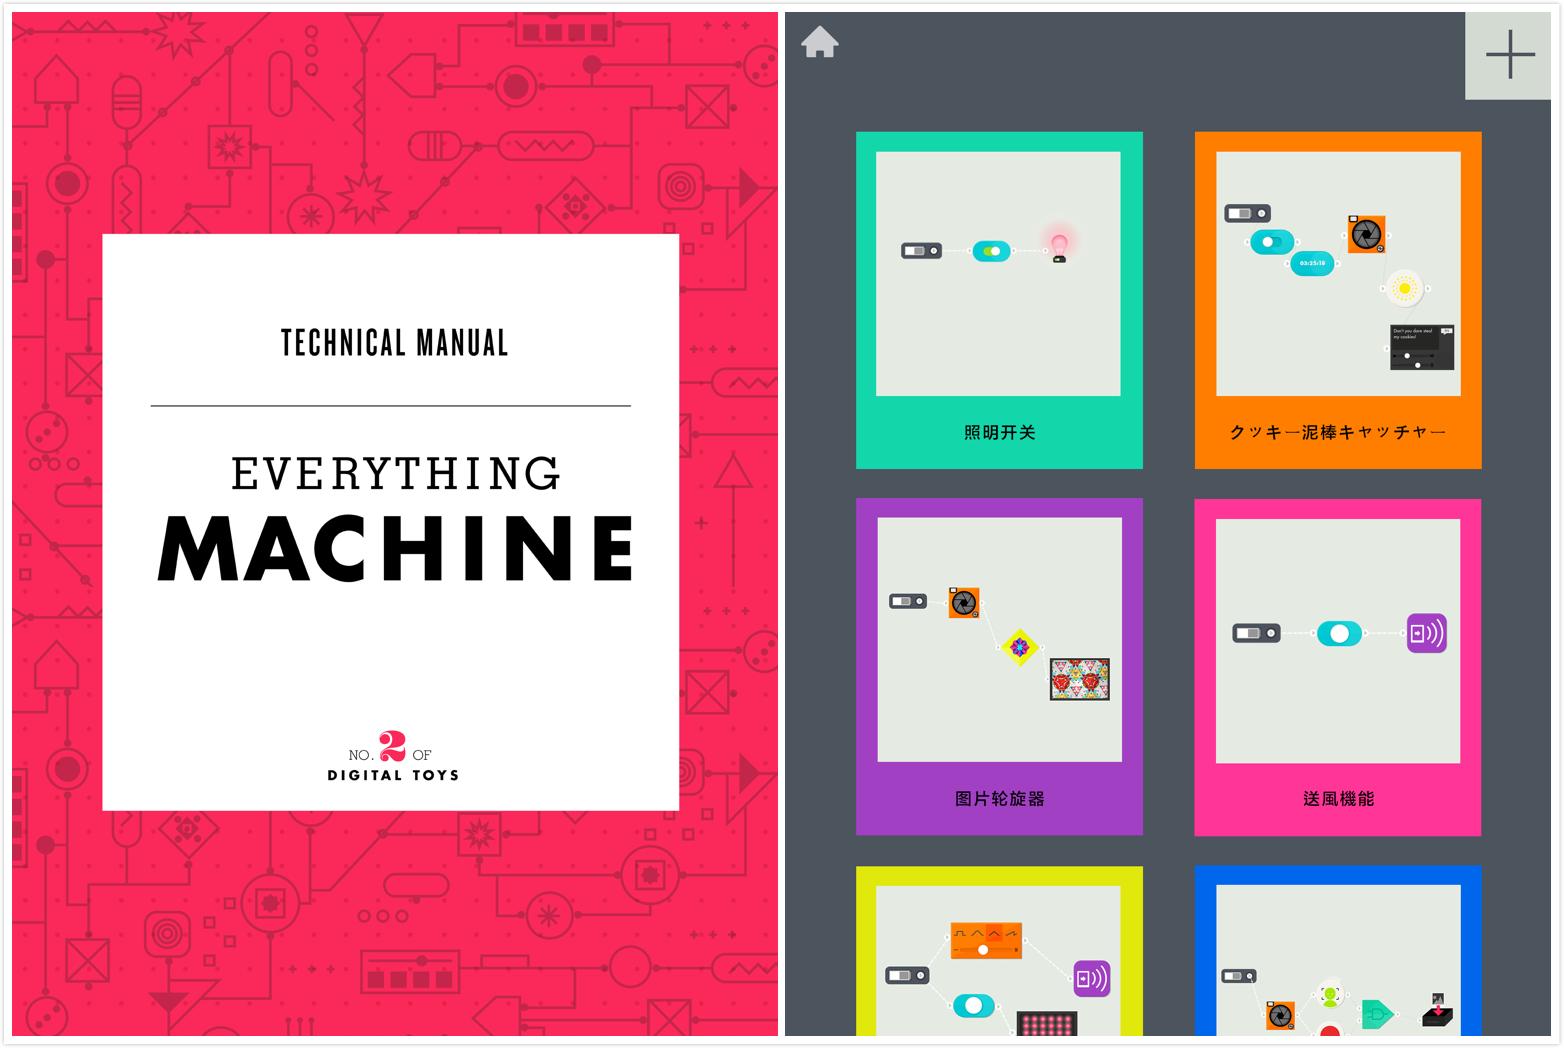Click the battery block in the blue card

[1238, 976]
